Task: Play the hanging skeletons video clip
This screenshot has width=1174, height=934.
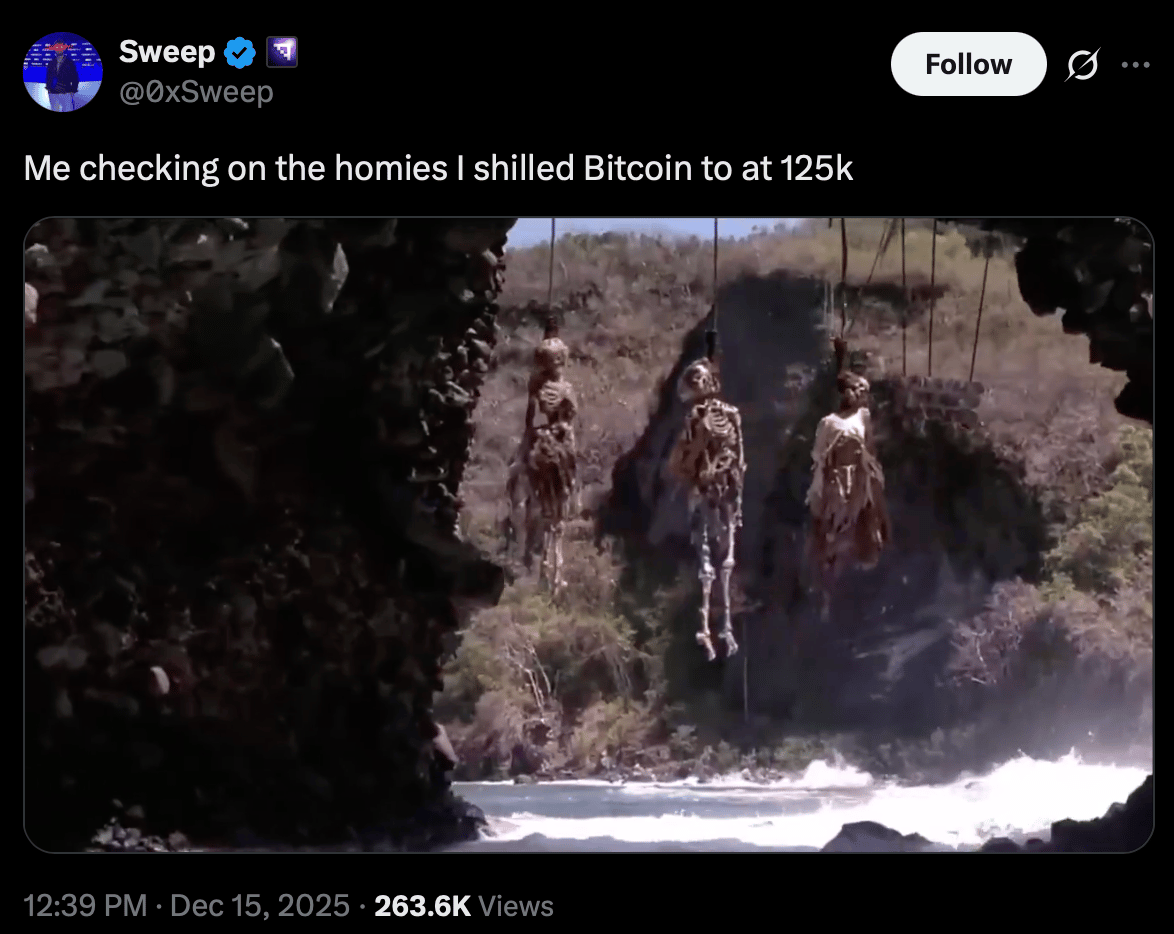Action: (x=588, y=535)
